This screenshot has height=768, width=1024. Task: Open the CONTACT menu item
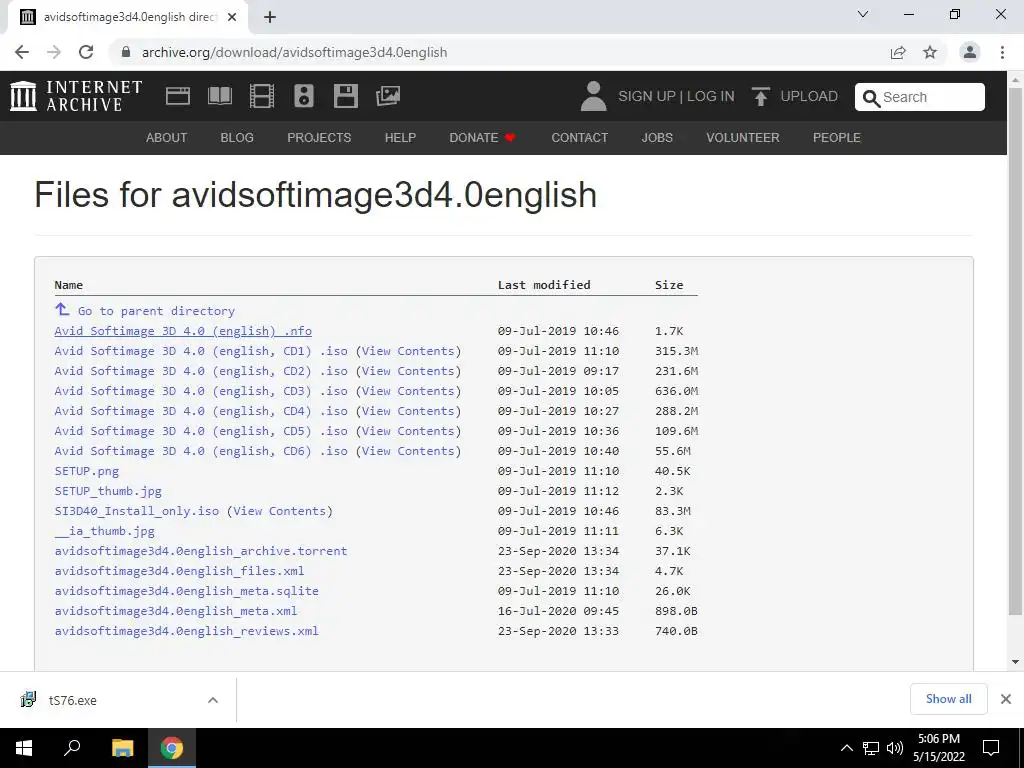tap(580, 138)
